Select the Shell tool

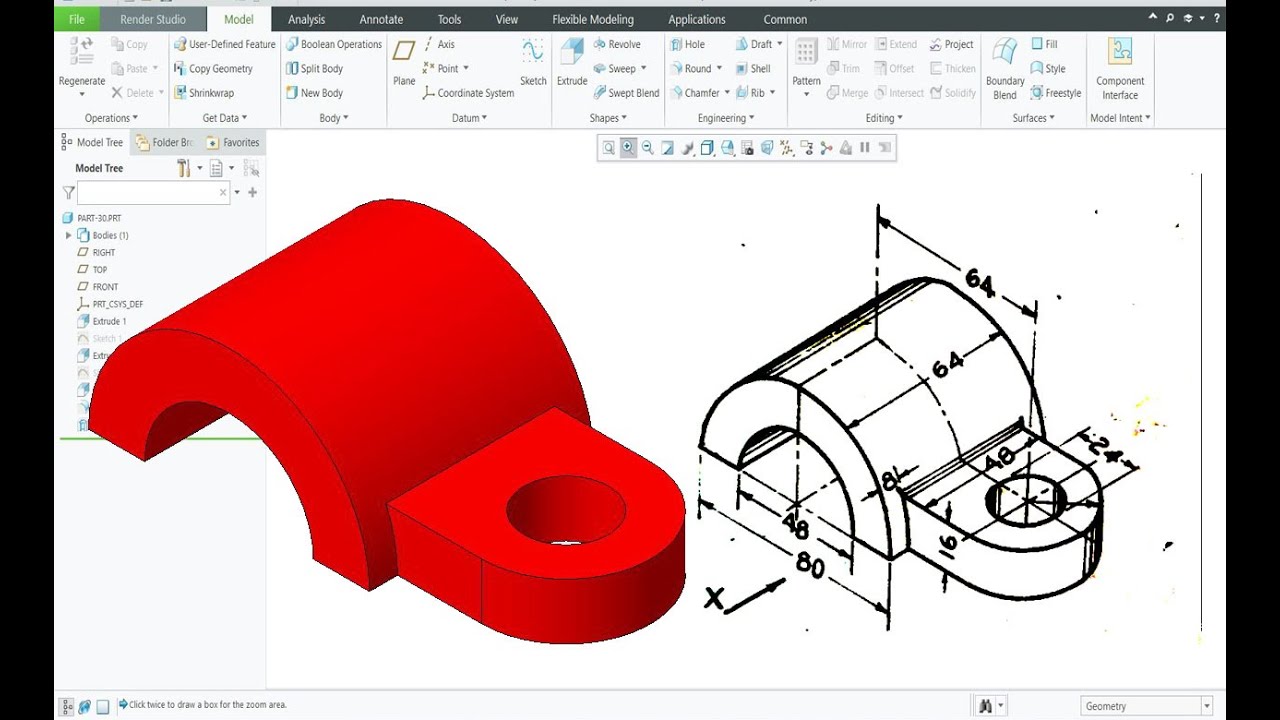(753, 69)
